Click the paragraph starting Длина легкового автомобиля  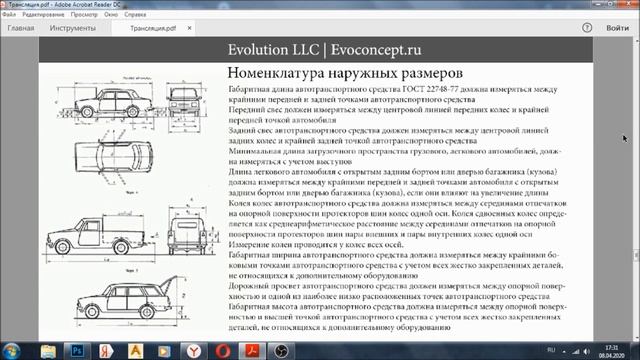tap(393, 182)
